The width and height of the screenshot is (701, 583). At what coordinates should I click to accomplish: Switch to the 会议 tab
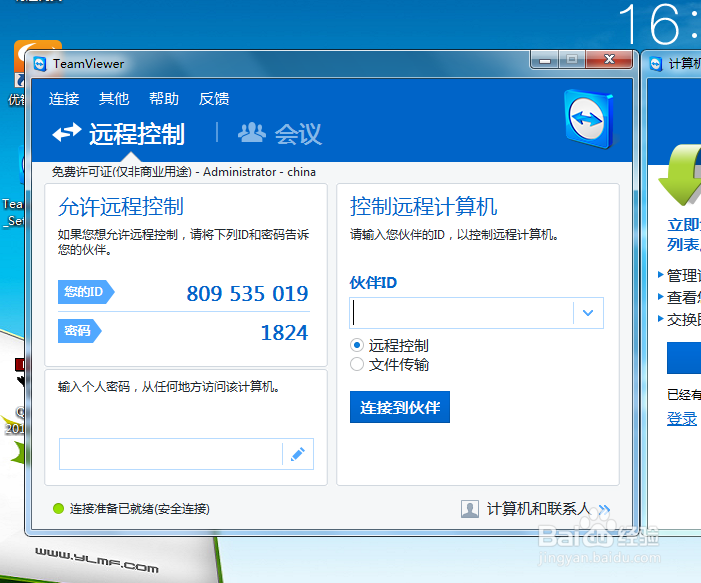pyautogui.click(x=280, y=134)
